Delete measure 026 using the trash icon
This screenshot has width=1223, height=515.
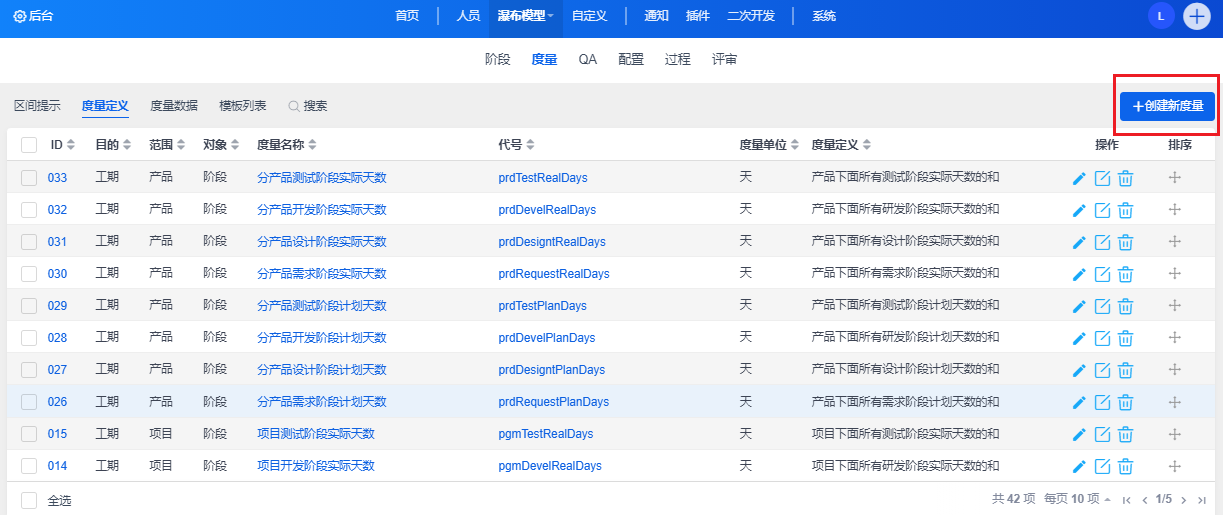pos(1125,402)
